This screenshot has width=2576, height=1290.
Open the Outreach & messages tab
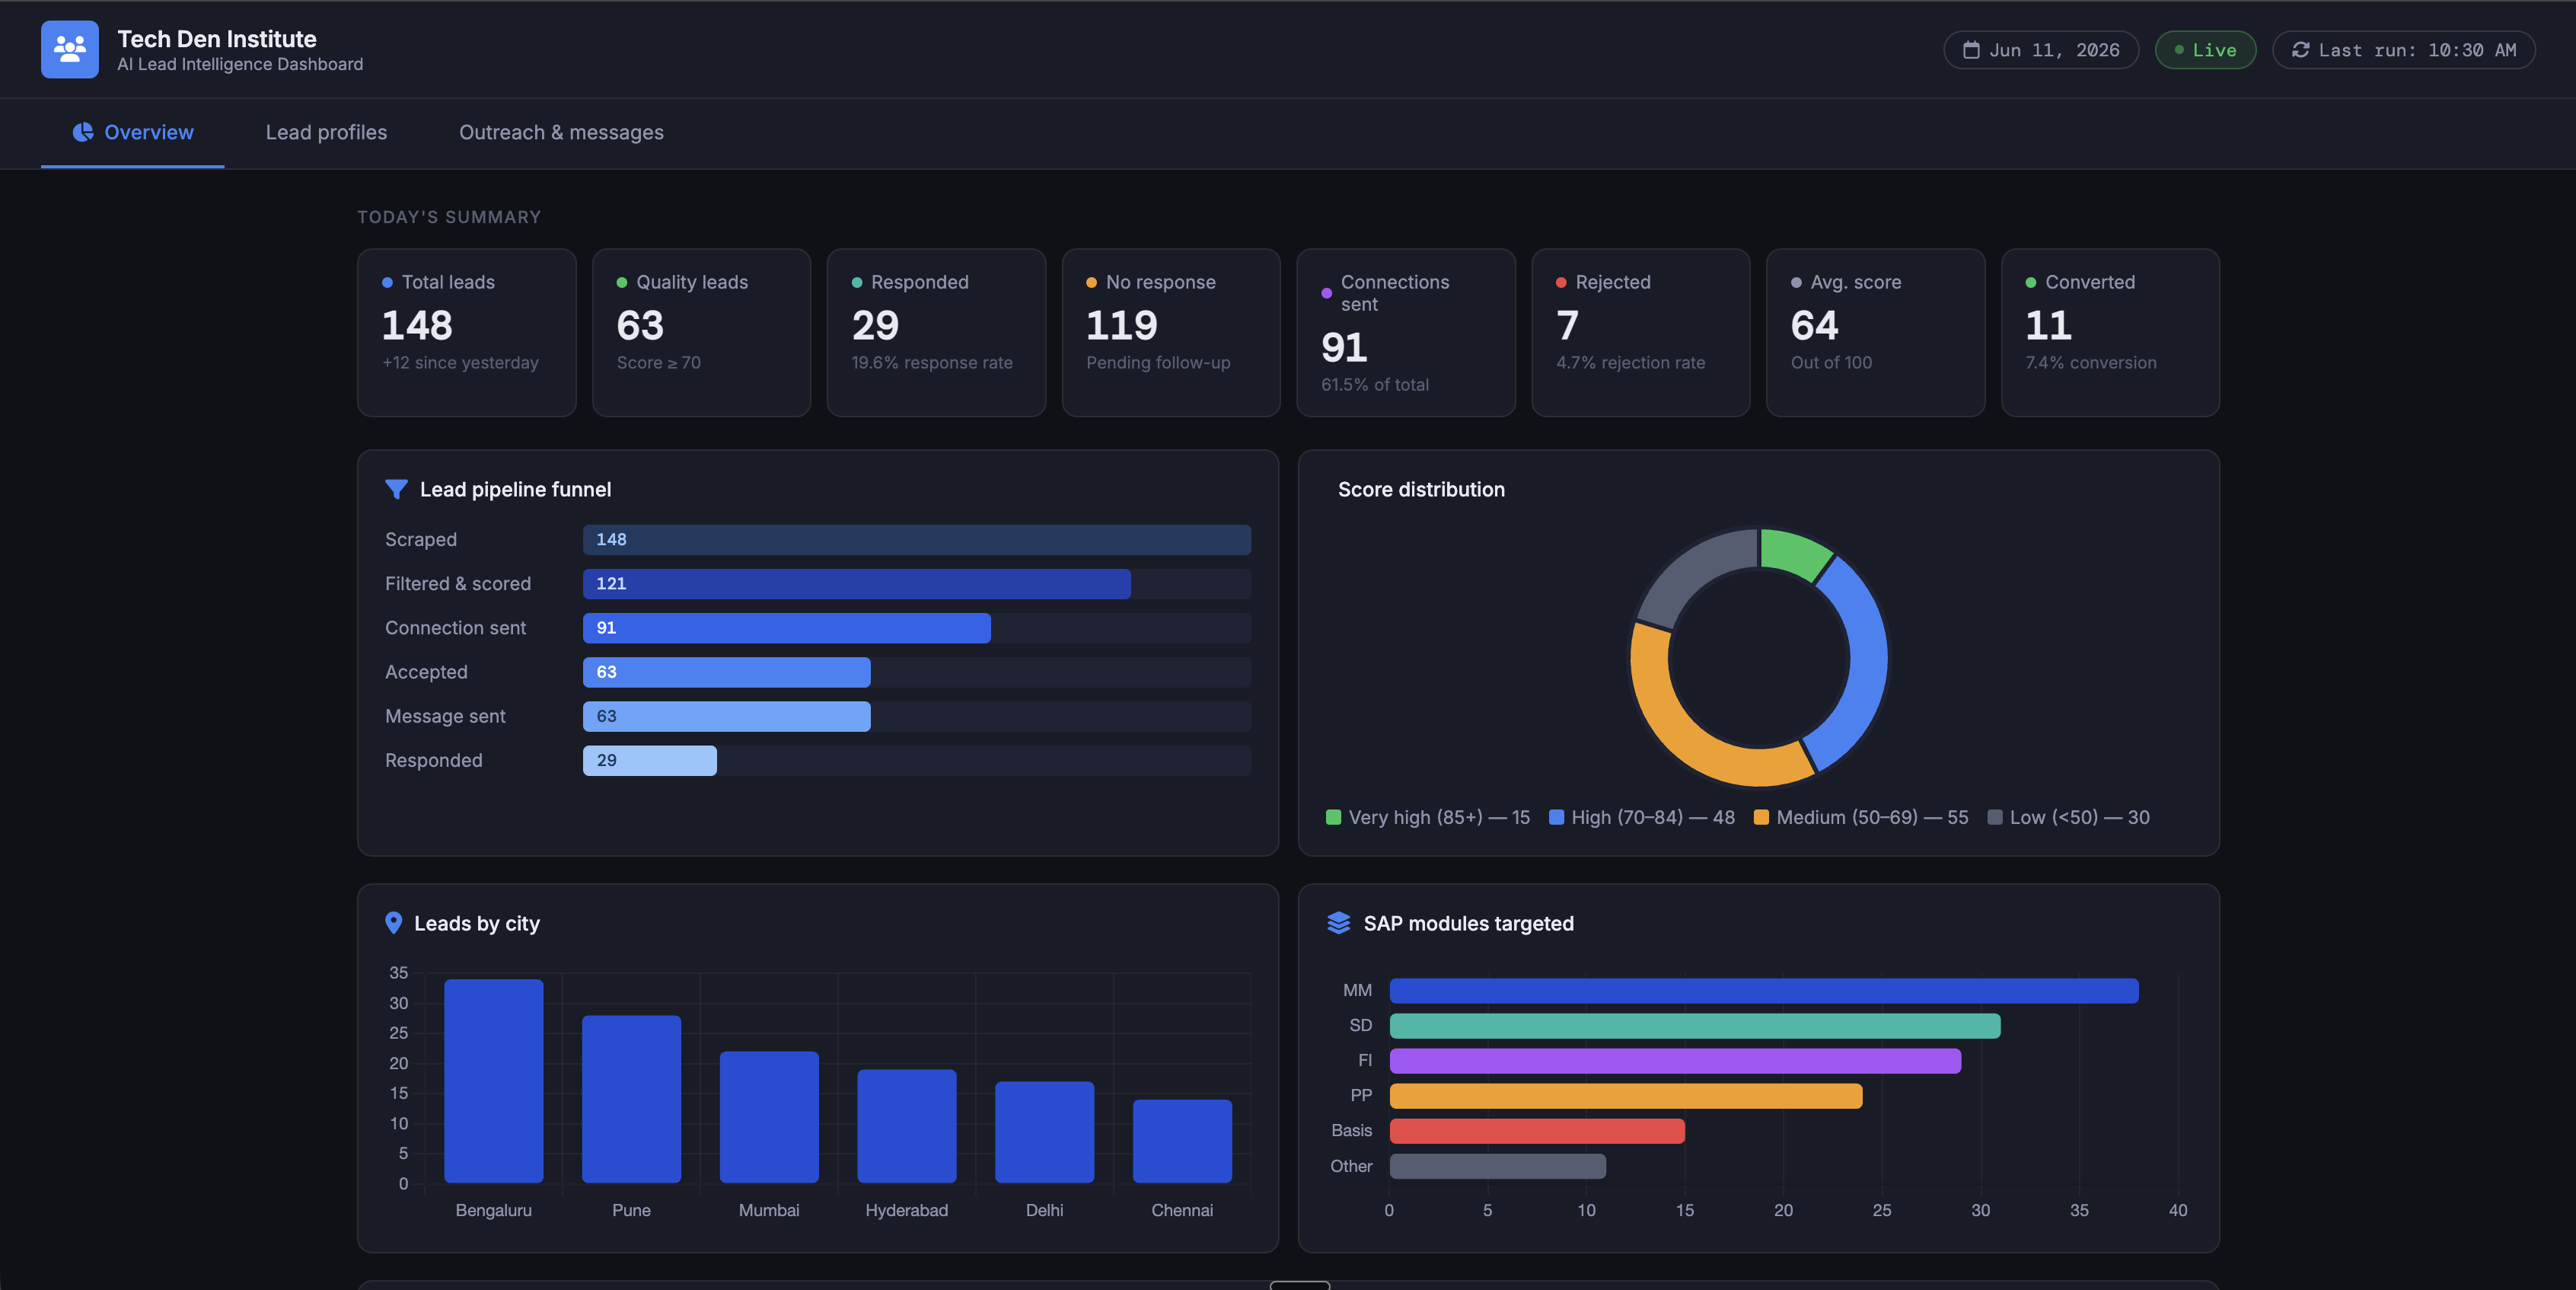(x=561, y=132)
